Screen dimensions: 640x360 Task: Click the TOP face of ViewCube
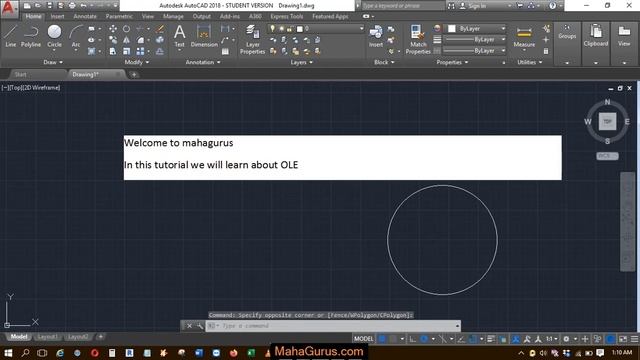click(607, 122)
